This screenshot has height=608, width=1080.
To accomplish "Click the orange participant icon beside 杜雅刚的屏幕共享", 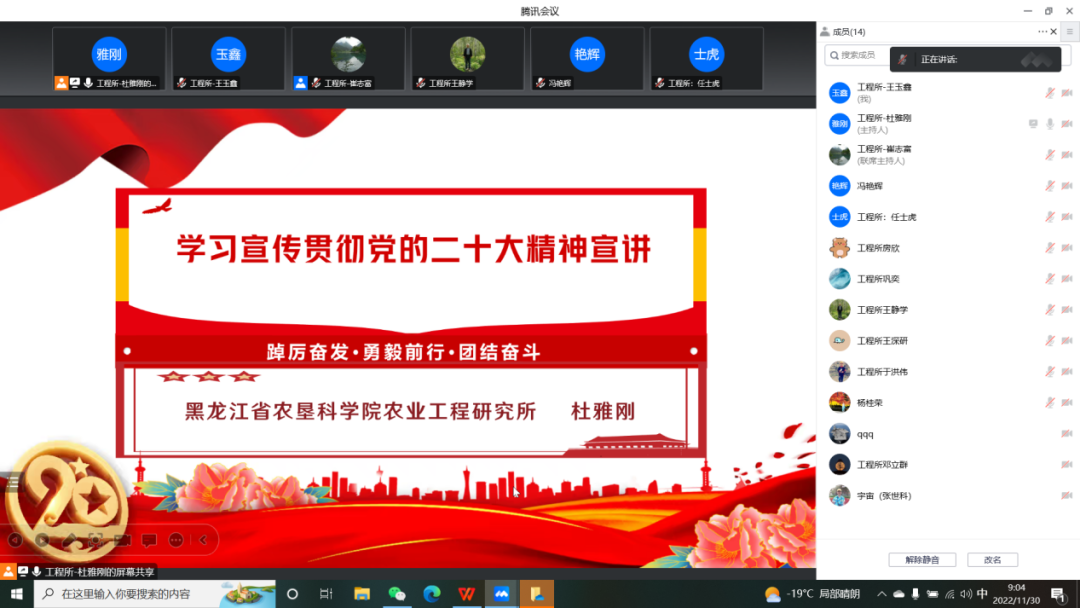I will (8, 570).
